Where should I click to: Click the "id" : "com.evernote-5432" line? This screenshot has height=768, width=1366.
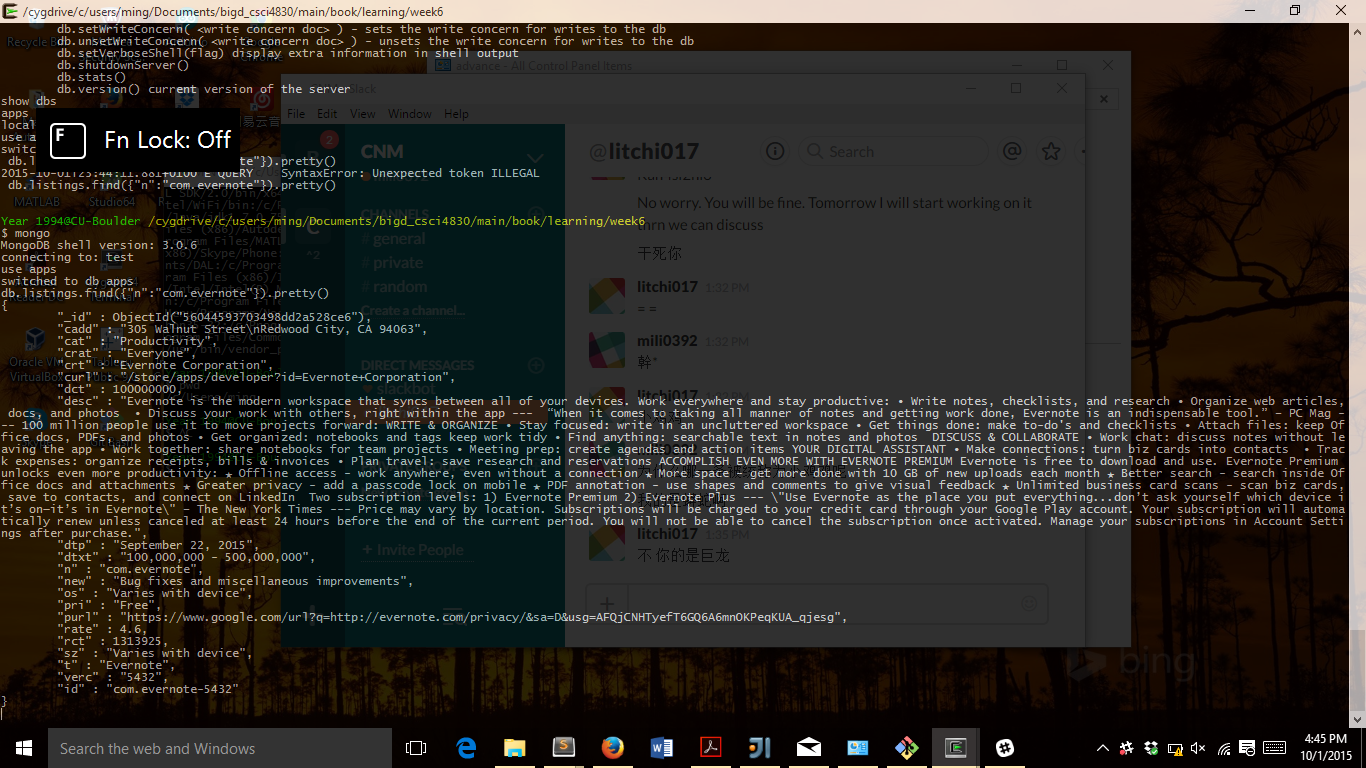tap(148, 689)
